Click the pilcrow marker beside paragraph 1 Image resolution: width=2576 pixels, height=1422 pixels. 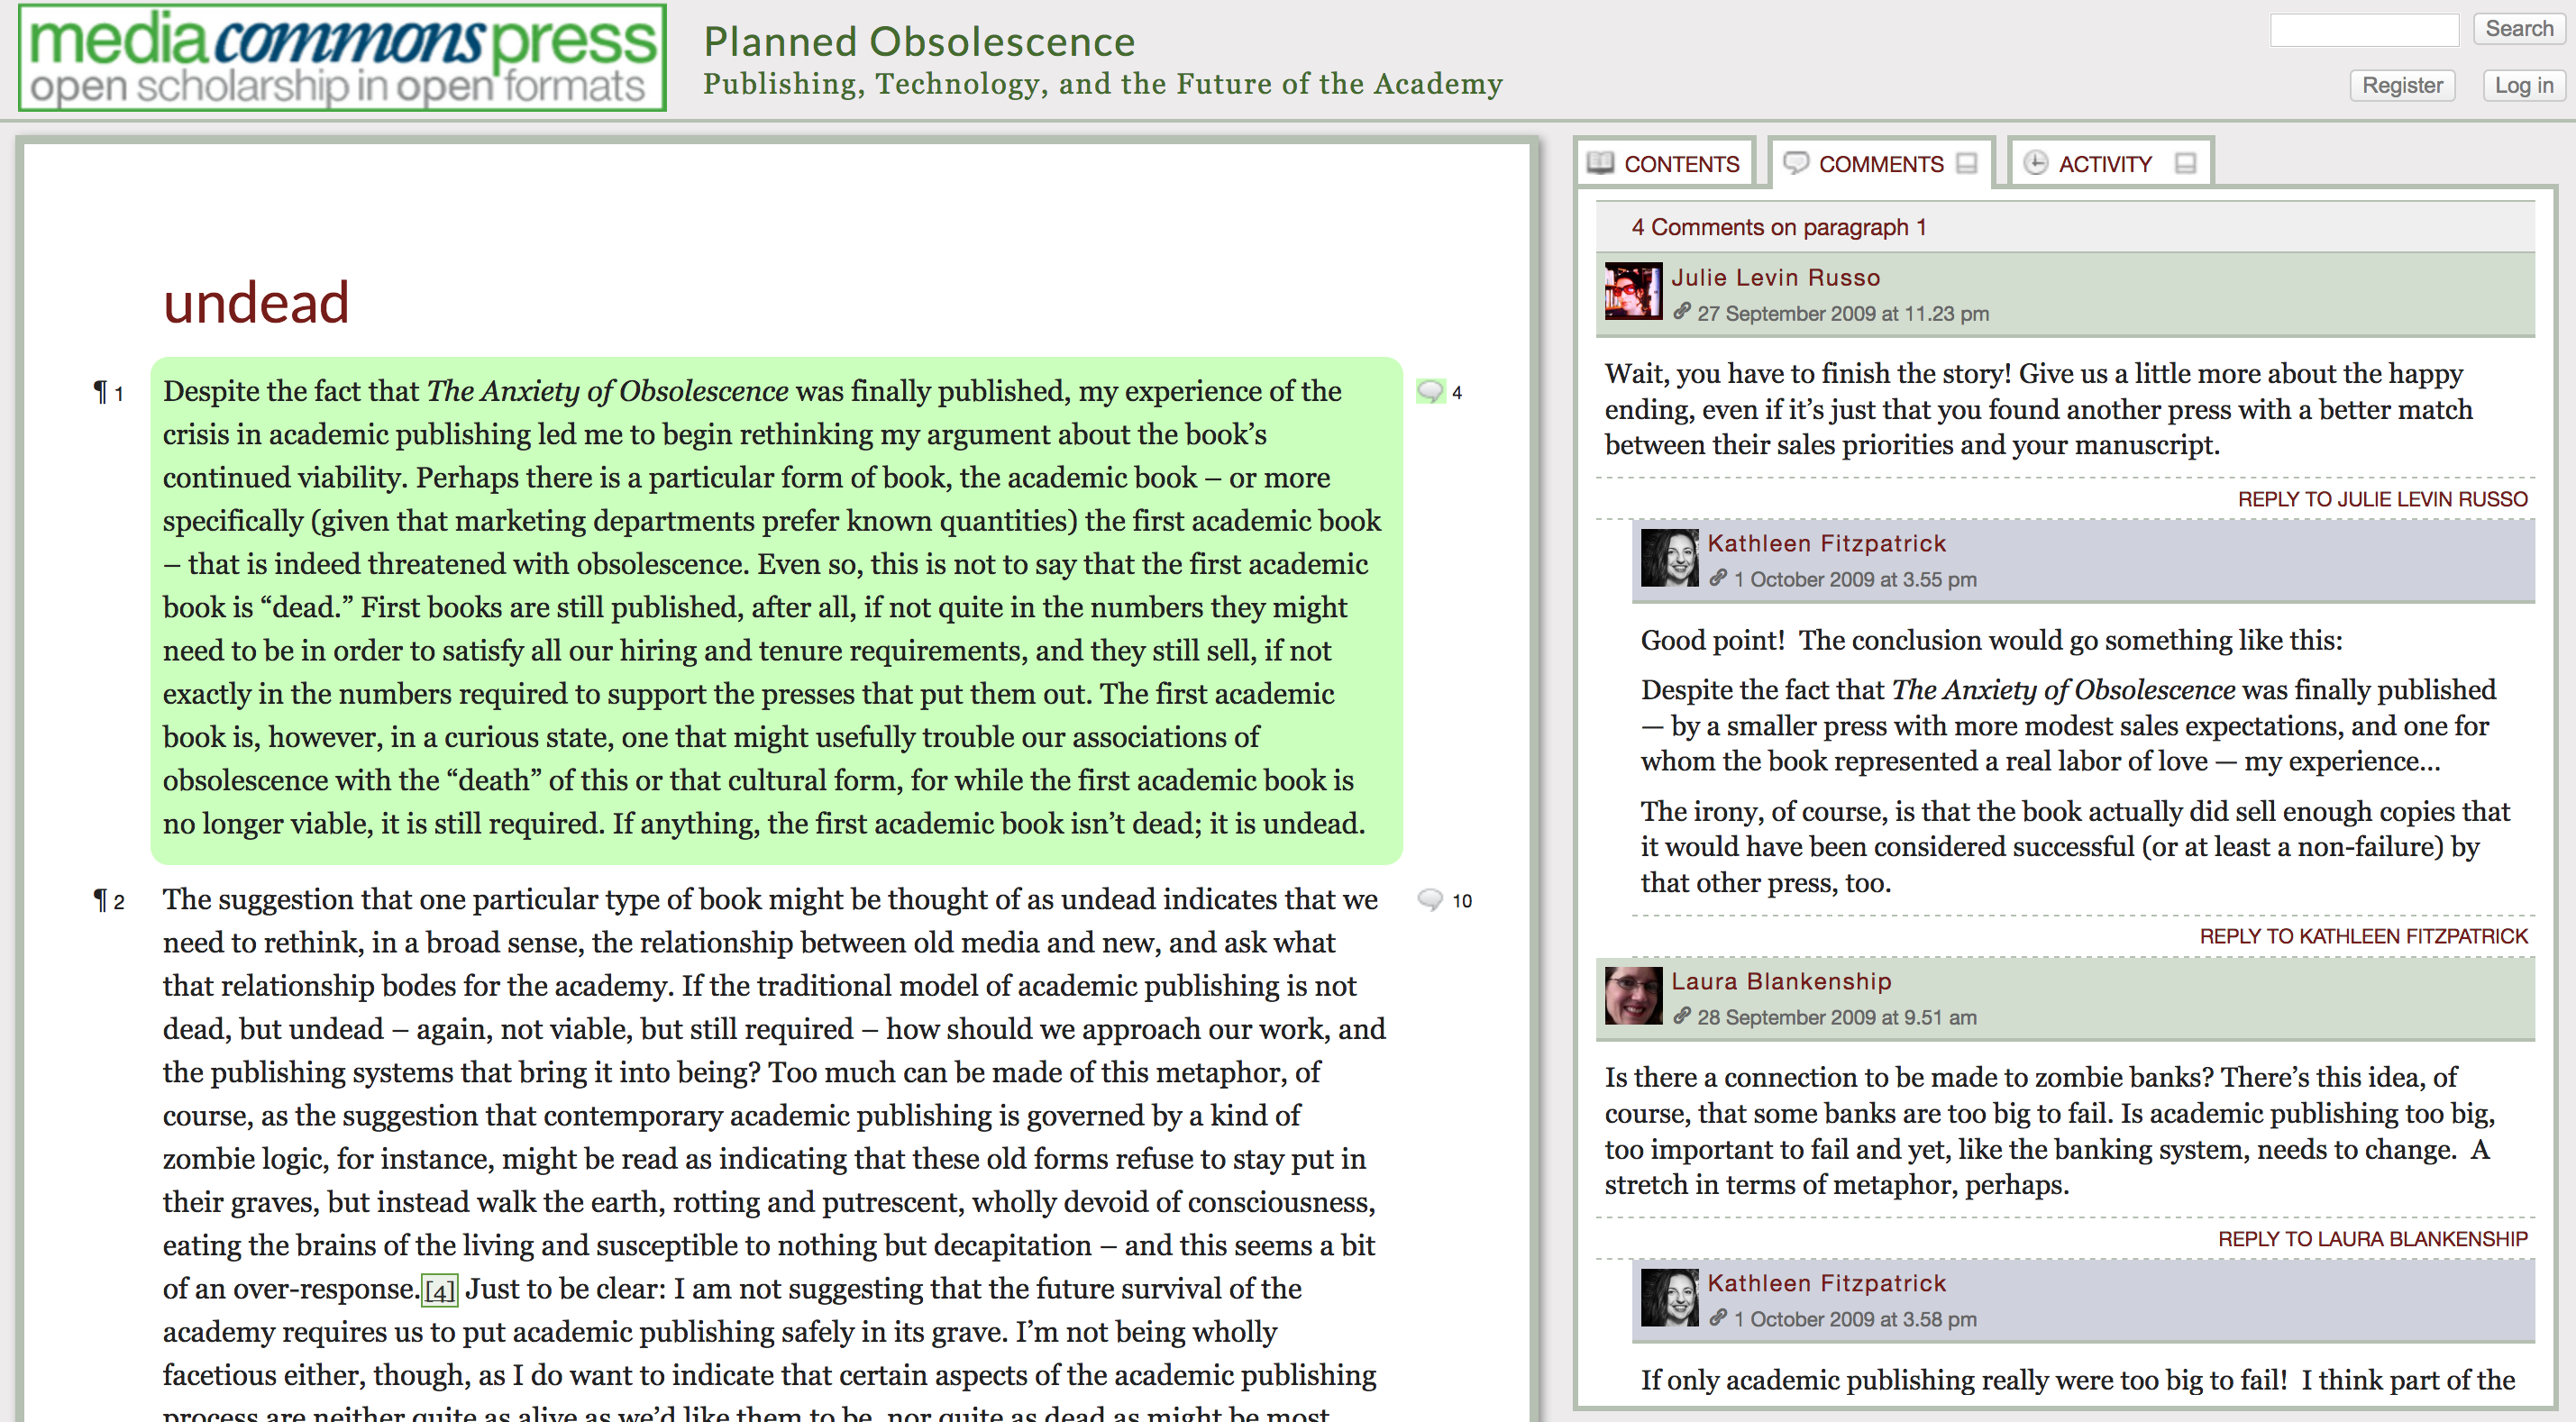pos(100,390)
